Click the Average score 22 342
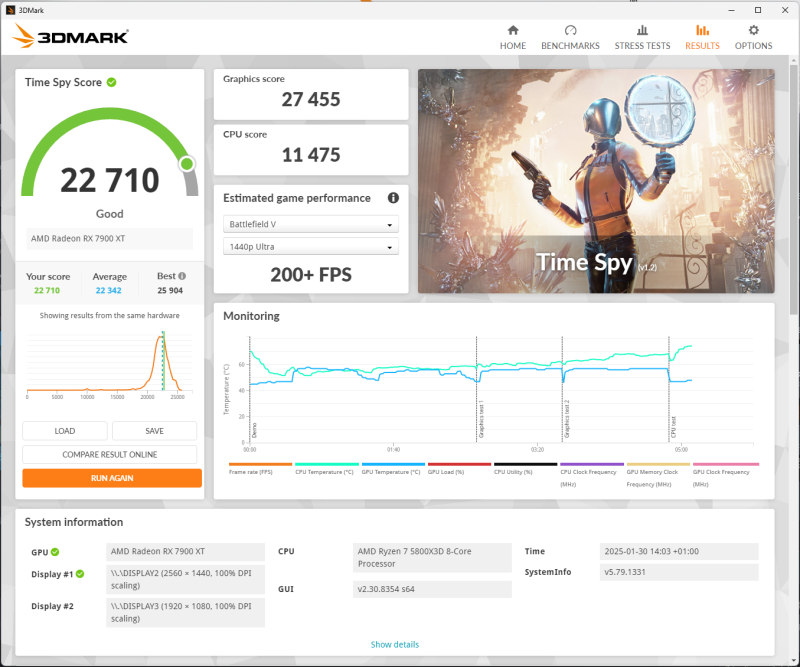800x667 pixels. click(x=109, y=290)
